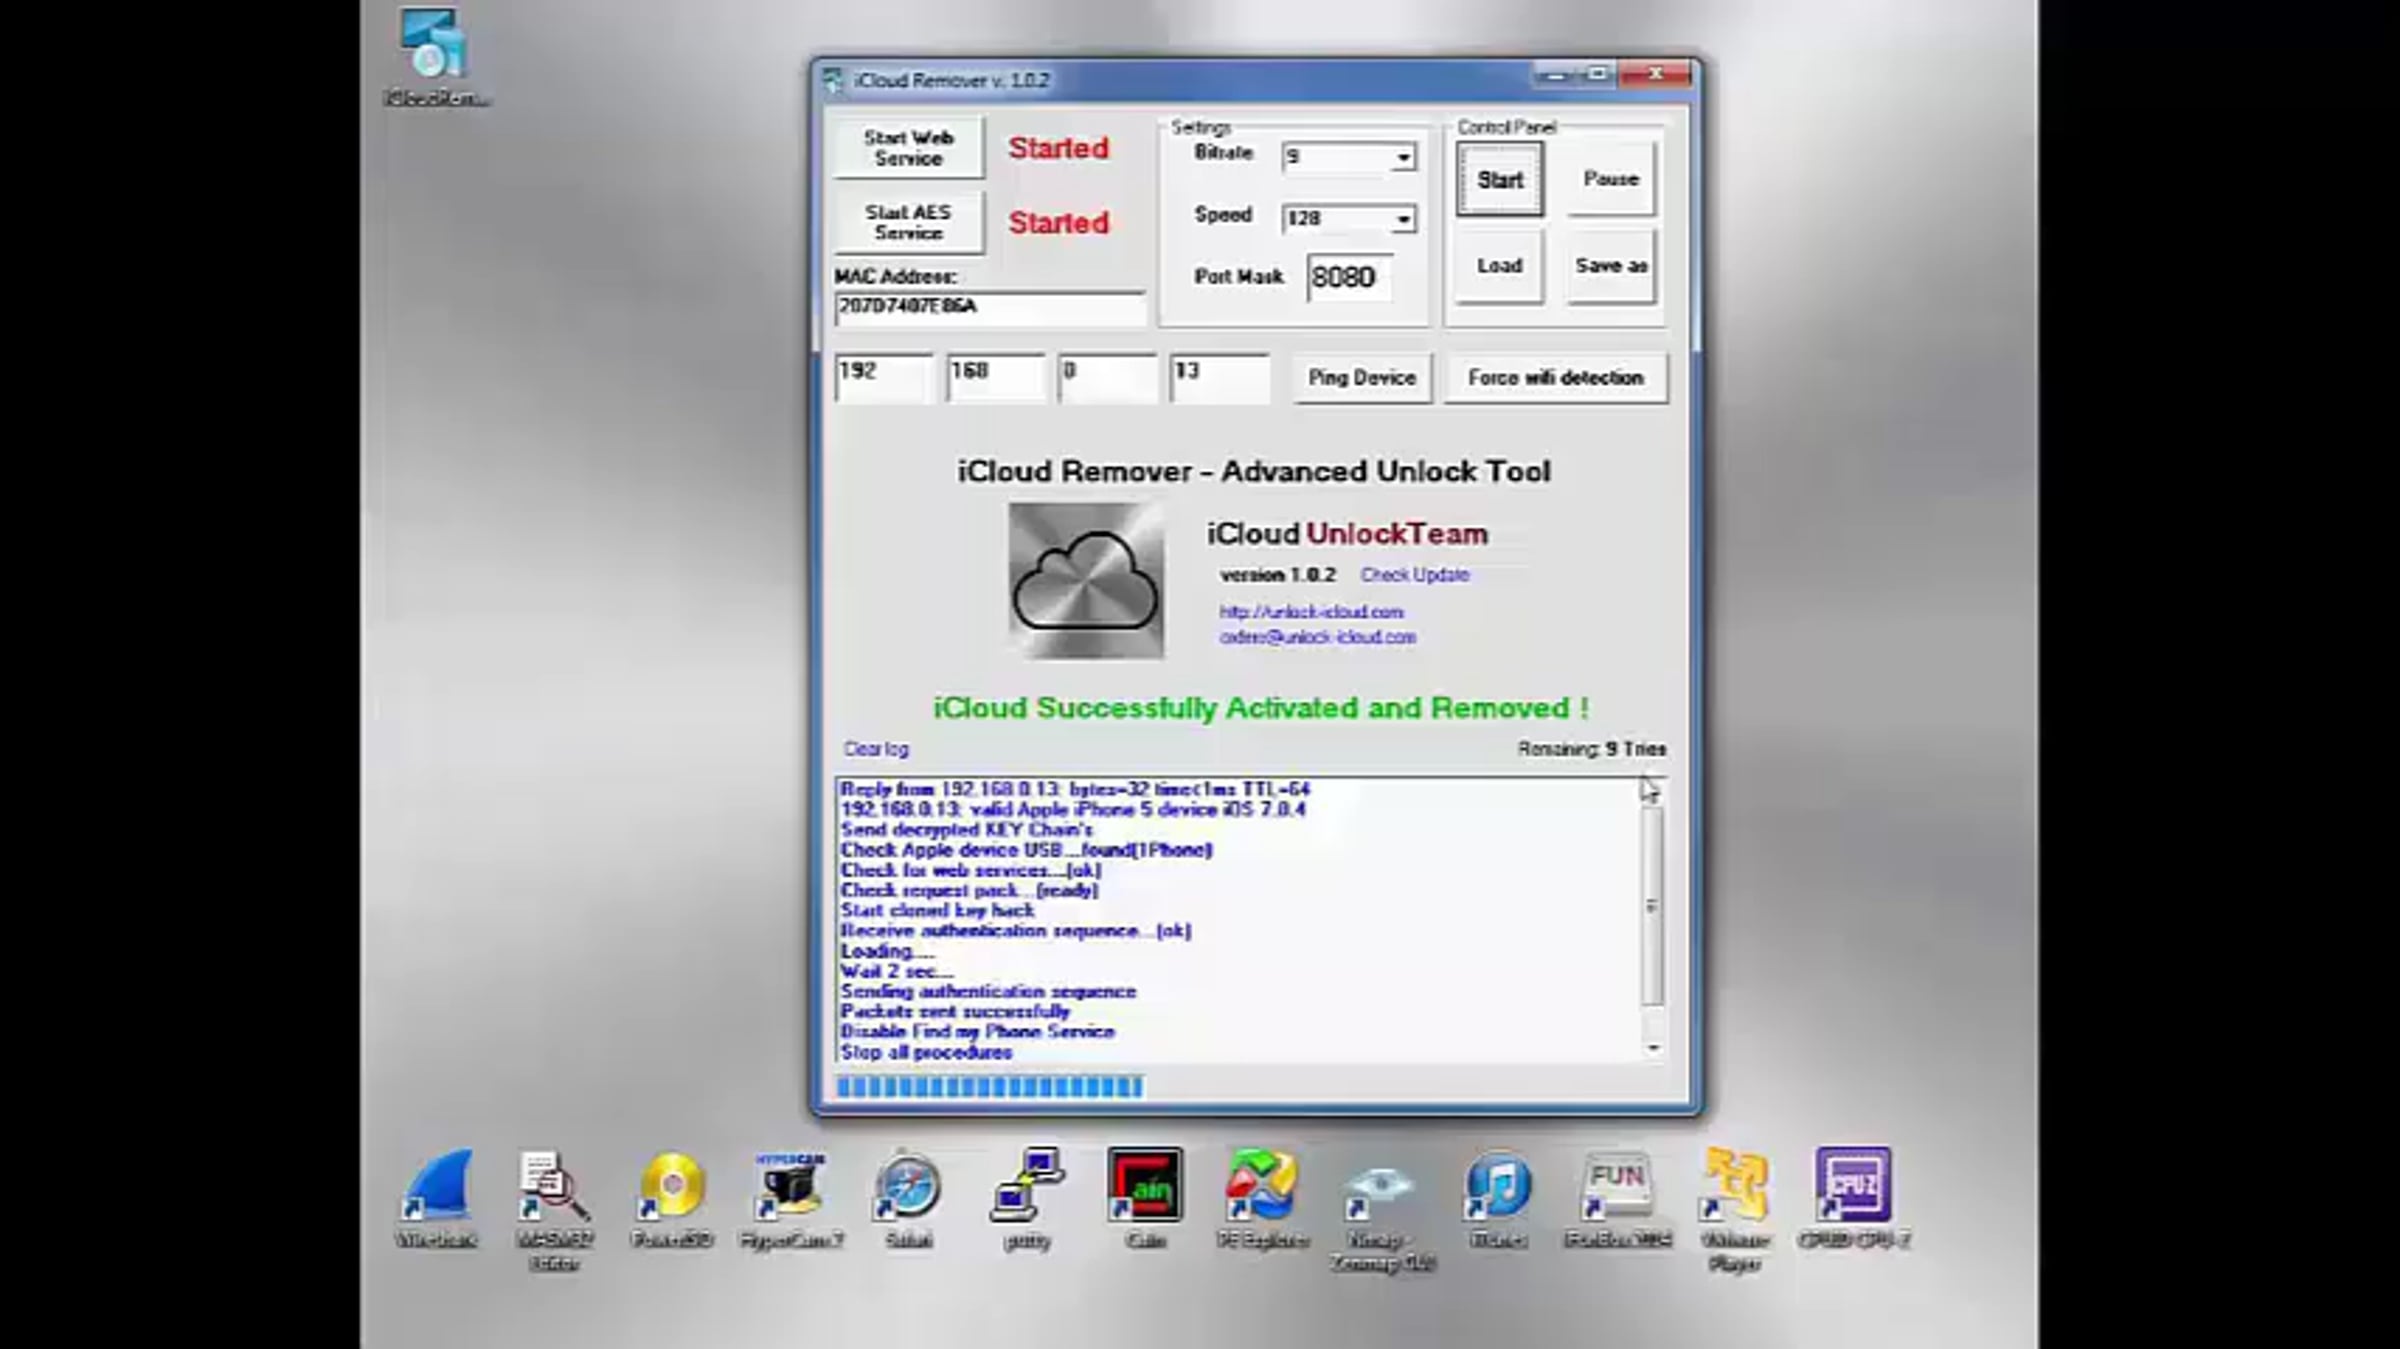
Task: Click the orders@unlock-icloud.com email link
Action: [1317, 637]
